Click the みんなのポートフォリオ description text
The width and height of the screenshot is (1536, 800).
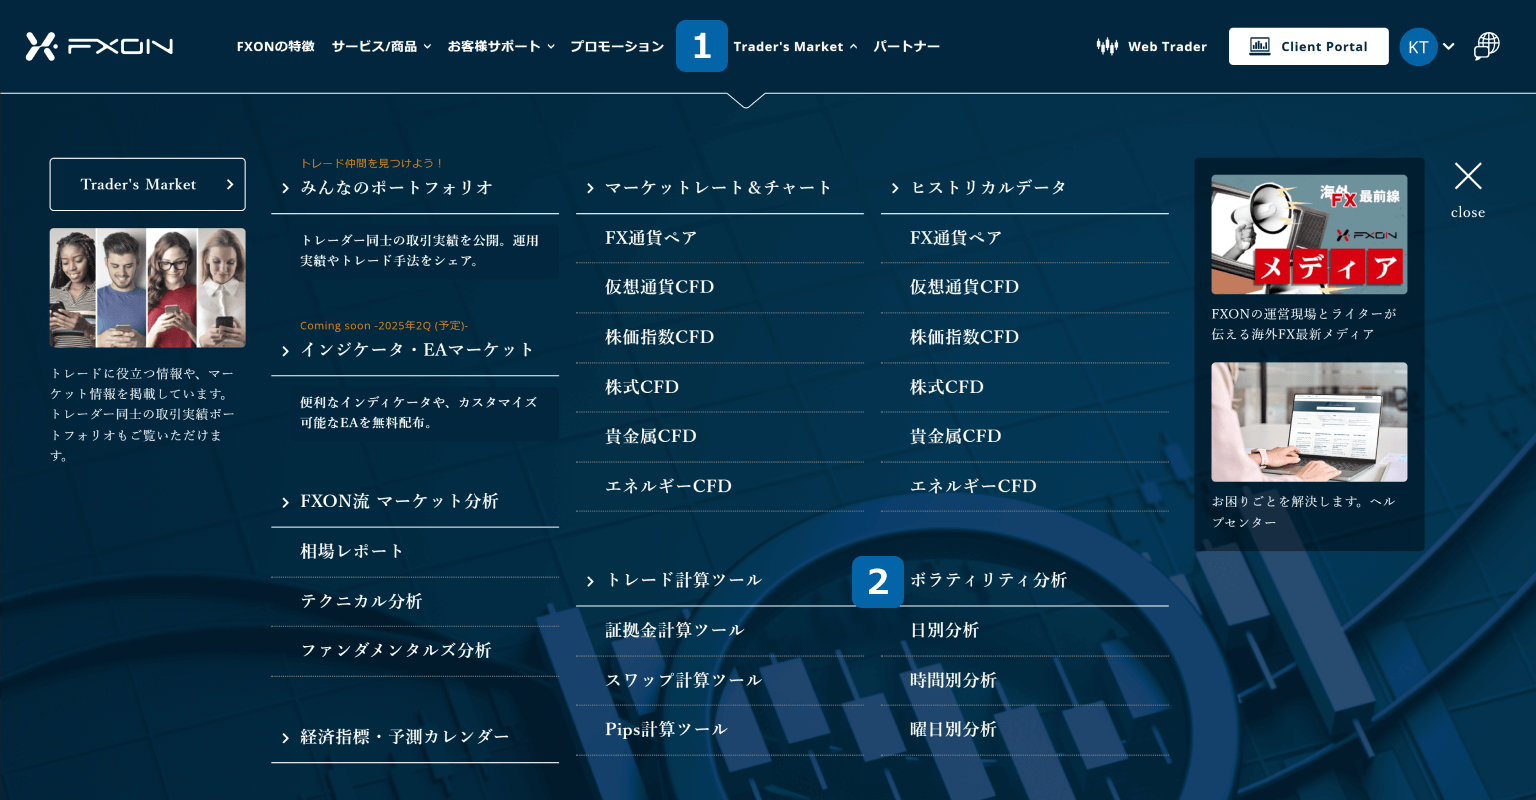[x=419, y=250]
